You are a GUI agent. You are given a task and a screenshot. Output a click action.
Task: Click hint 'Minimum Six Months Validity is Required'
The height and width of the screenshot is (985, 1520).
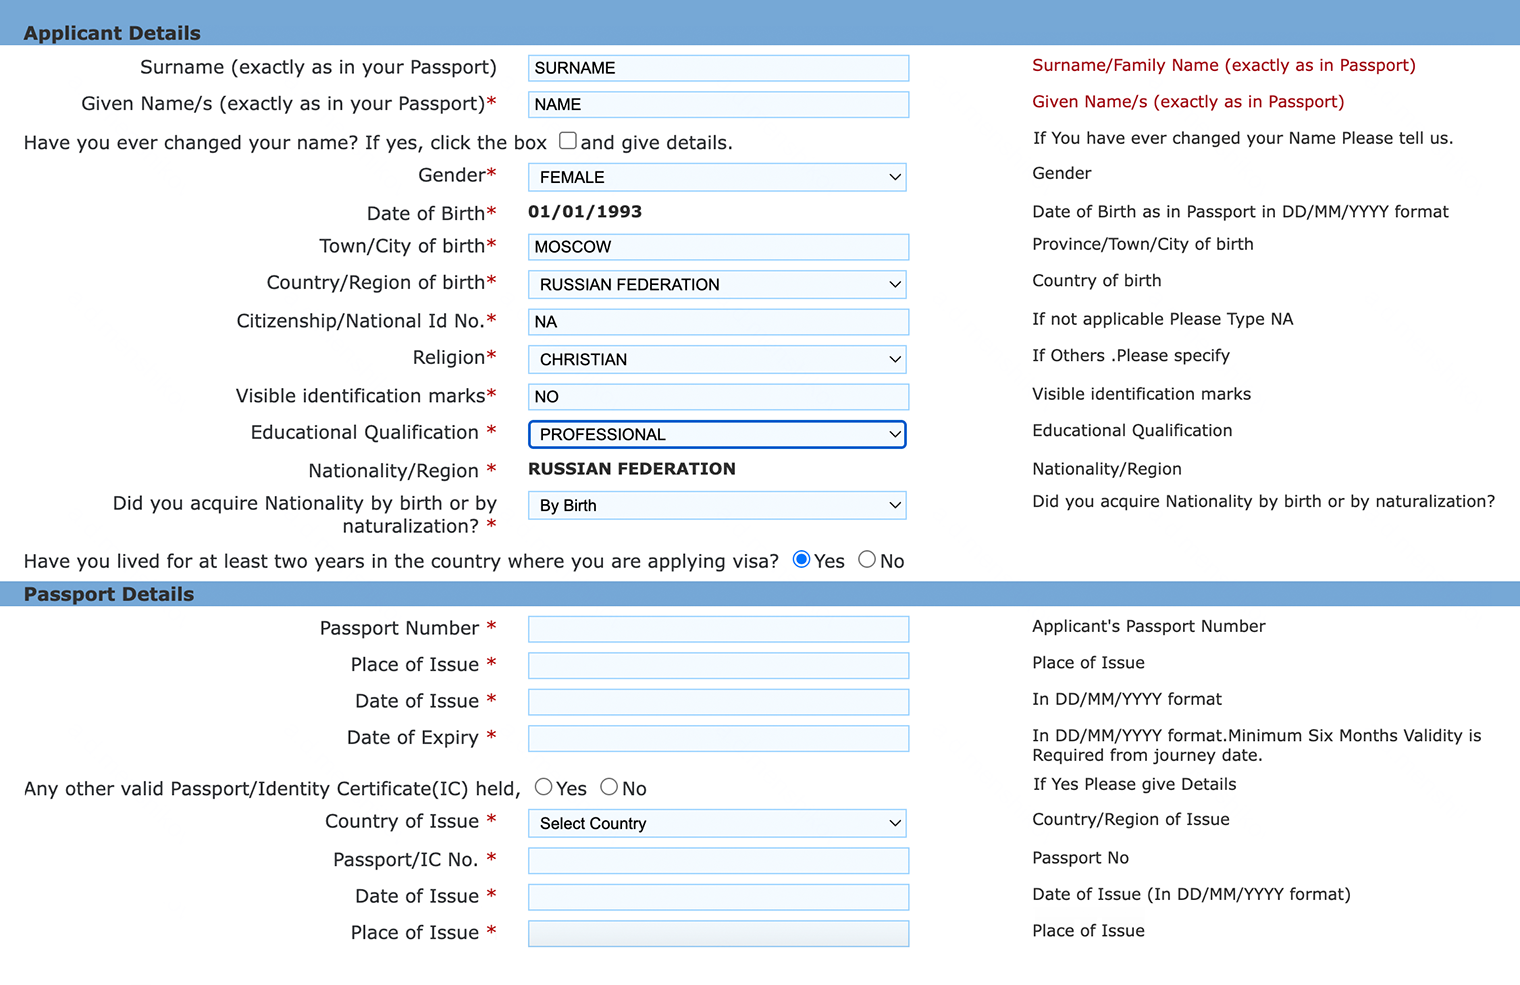1257,745
